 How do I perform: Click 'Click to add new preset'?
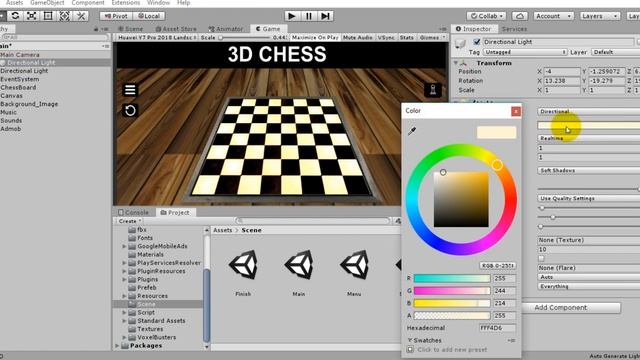point(452,349)
